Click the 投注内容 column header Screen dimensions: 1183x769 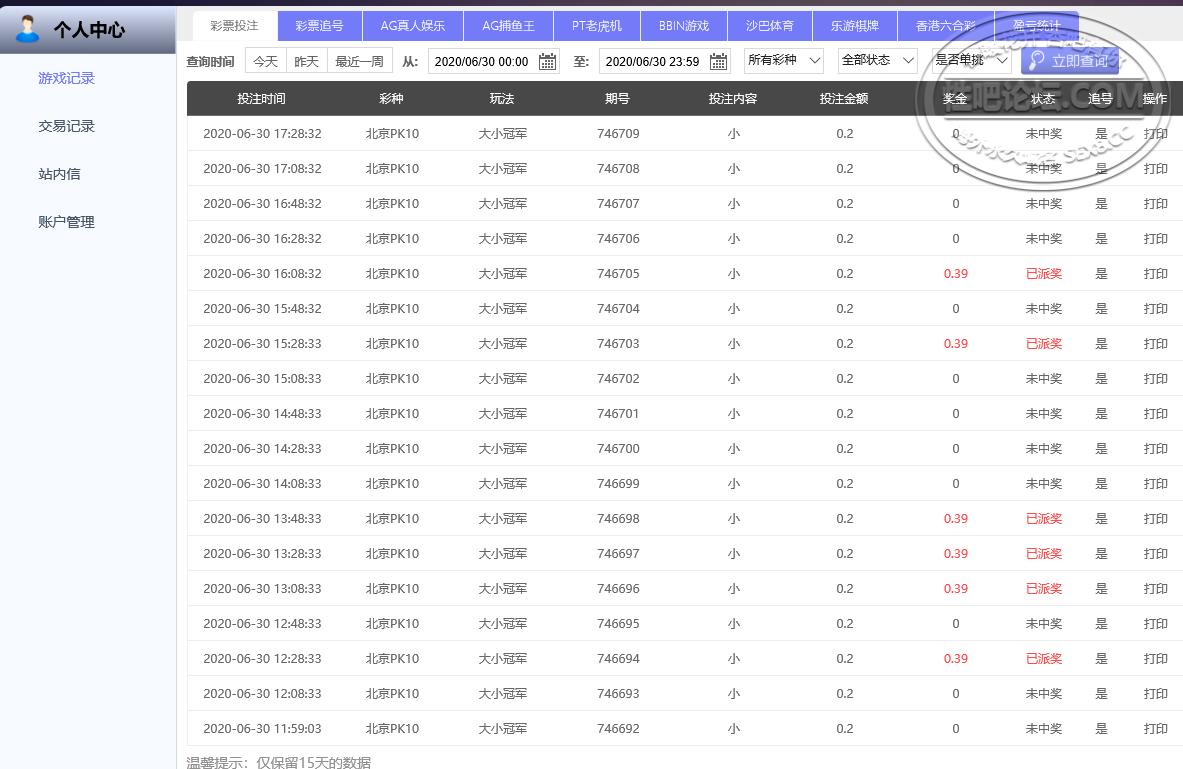733,99
